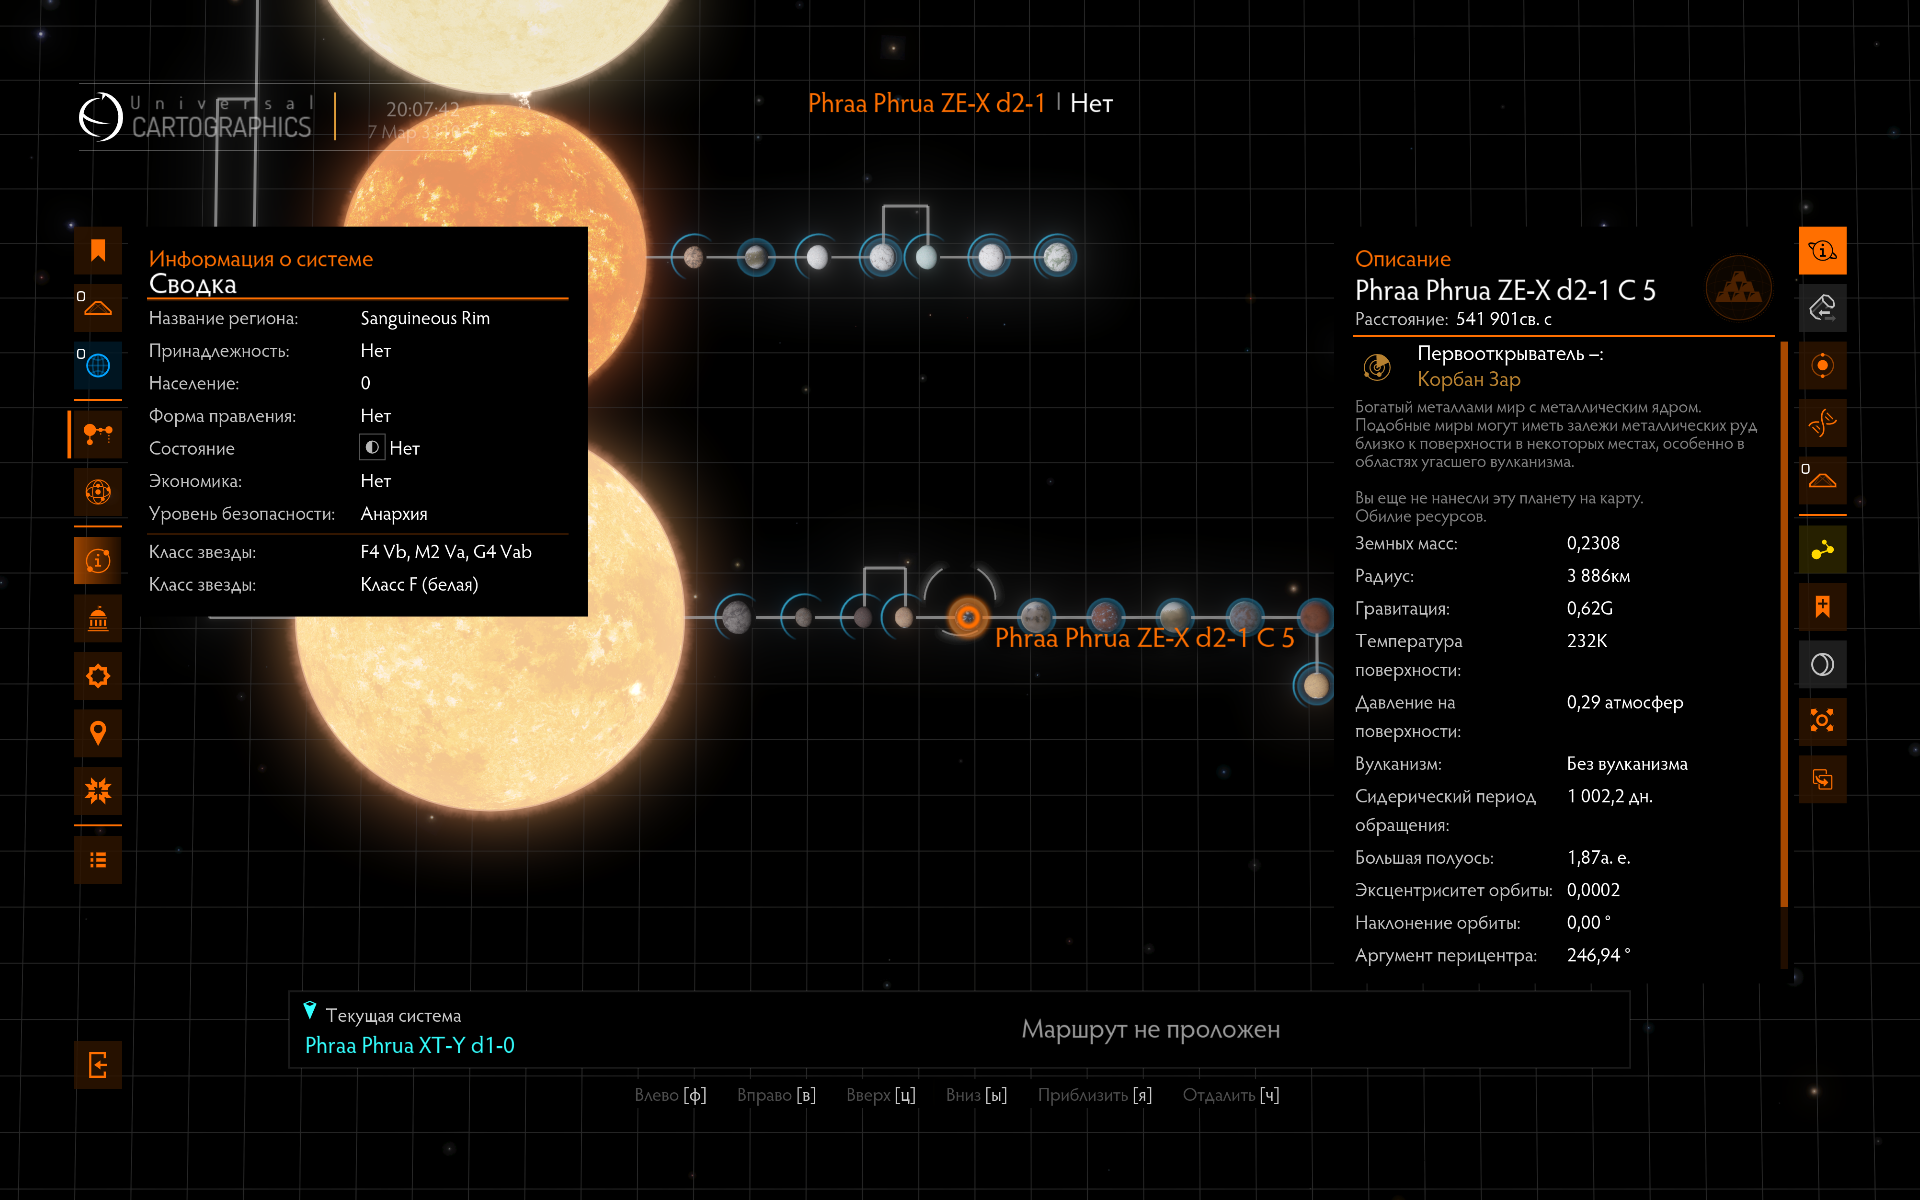Open stations and facilities building icon
The image size is (1920, 1200).
(x=98, y=619)
